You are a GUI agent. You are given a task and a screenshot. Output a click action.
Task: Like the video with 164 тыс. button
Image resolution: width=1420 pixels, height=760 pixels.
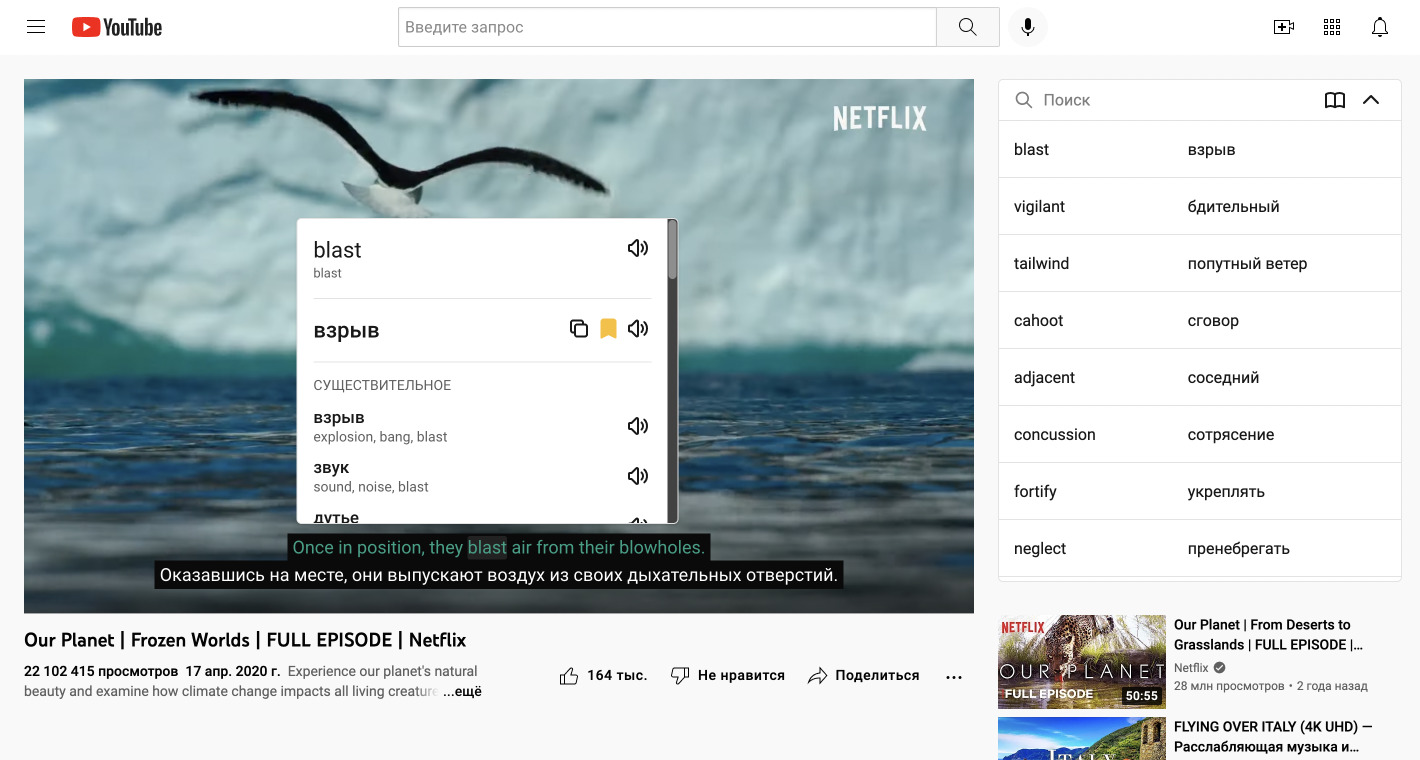tap(603, 676)
